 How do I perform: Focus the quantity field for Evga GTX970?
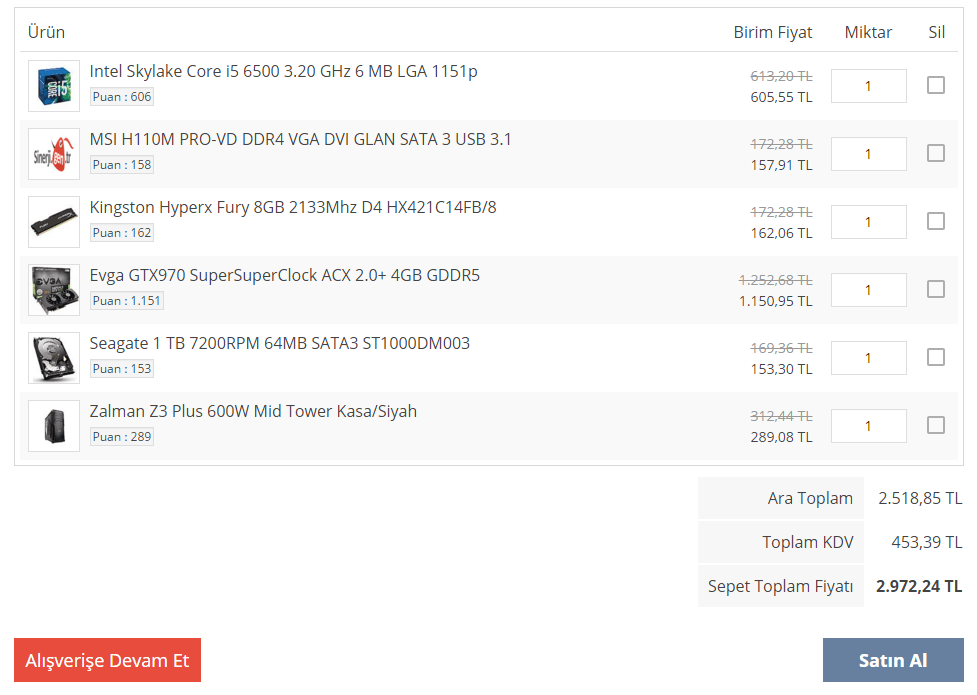(x=869, y=290)
